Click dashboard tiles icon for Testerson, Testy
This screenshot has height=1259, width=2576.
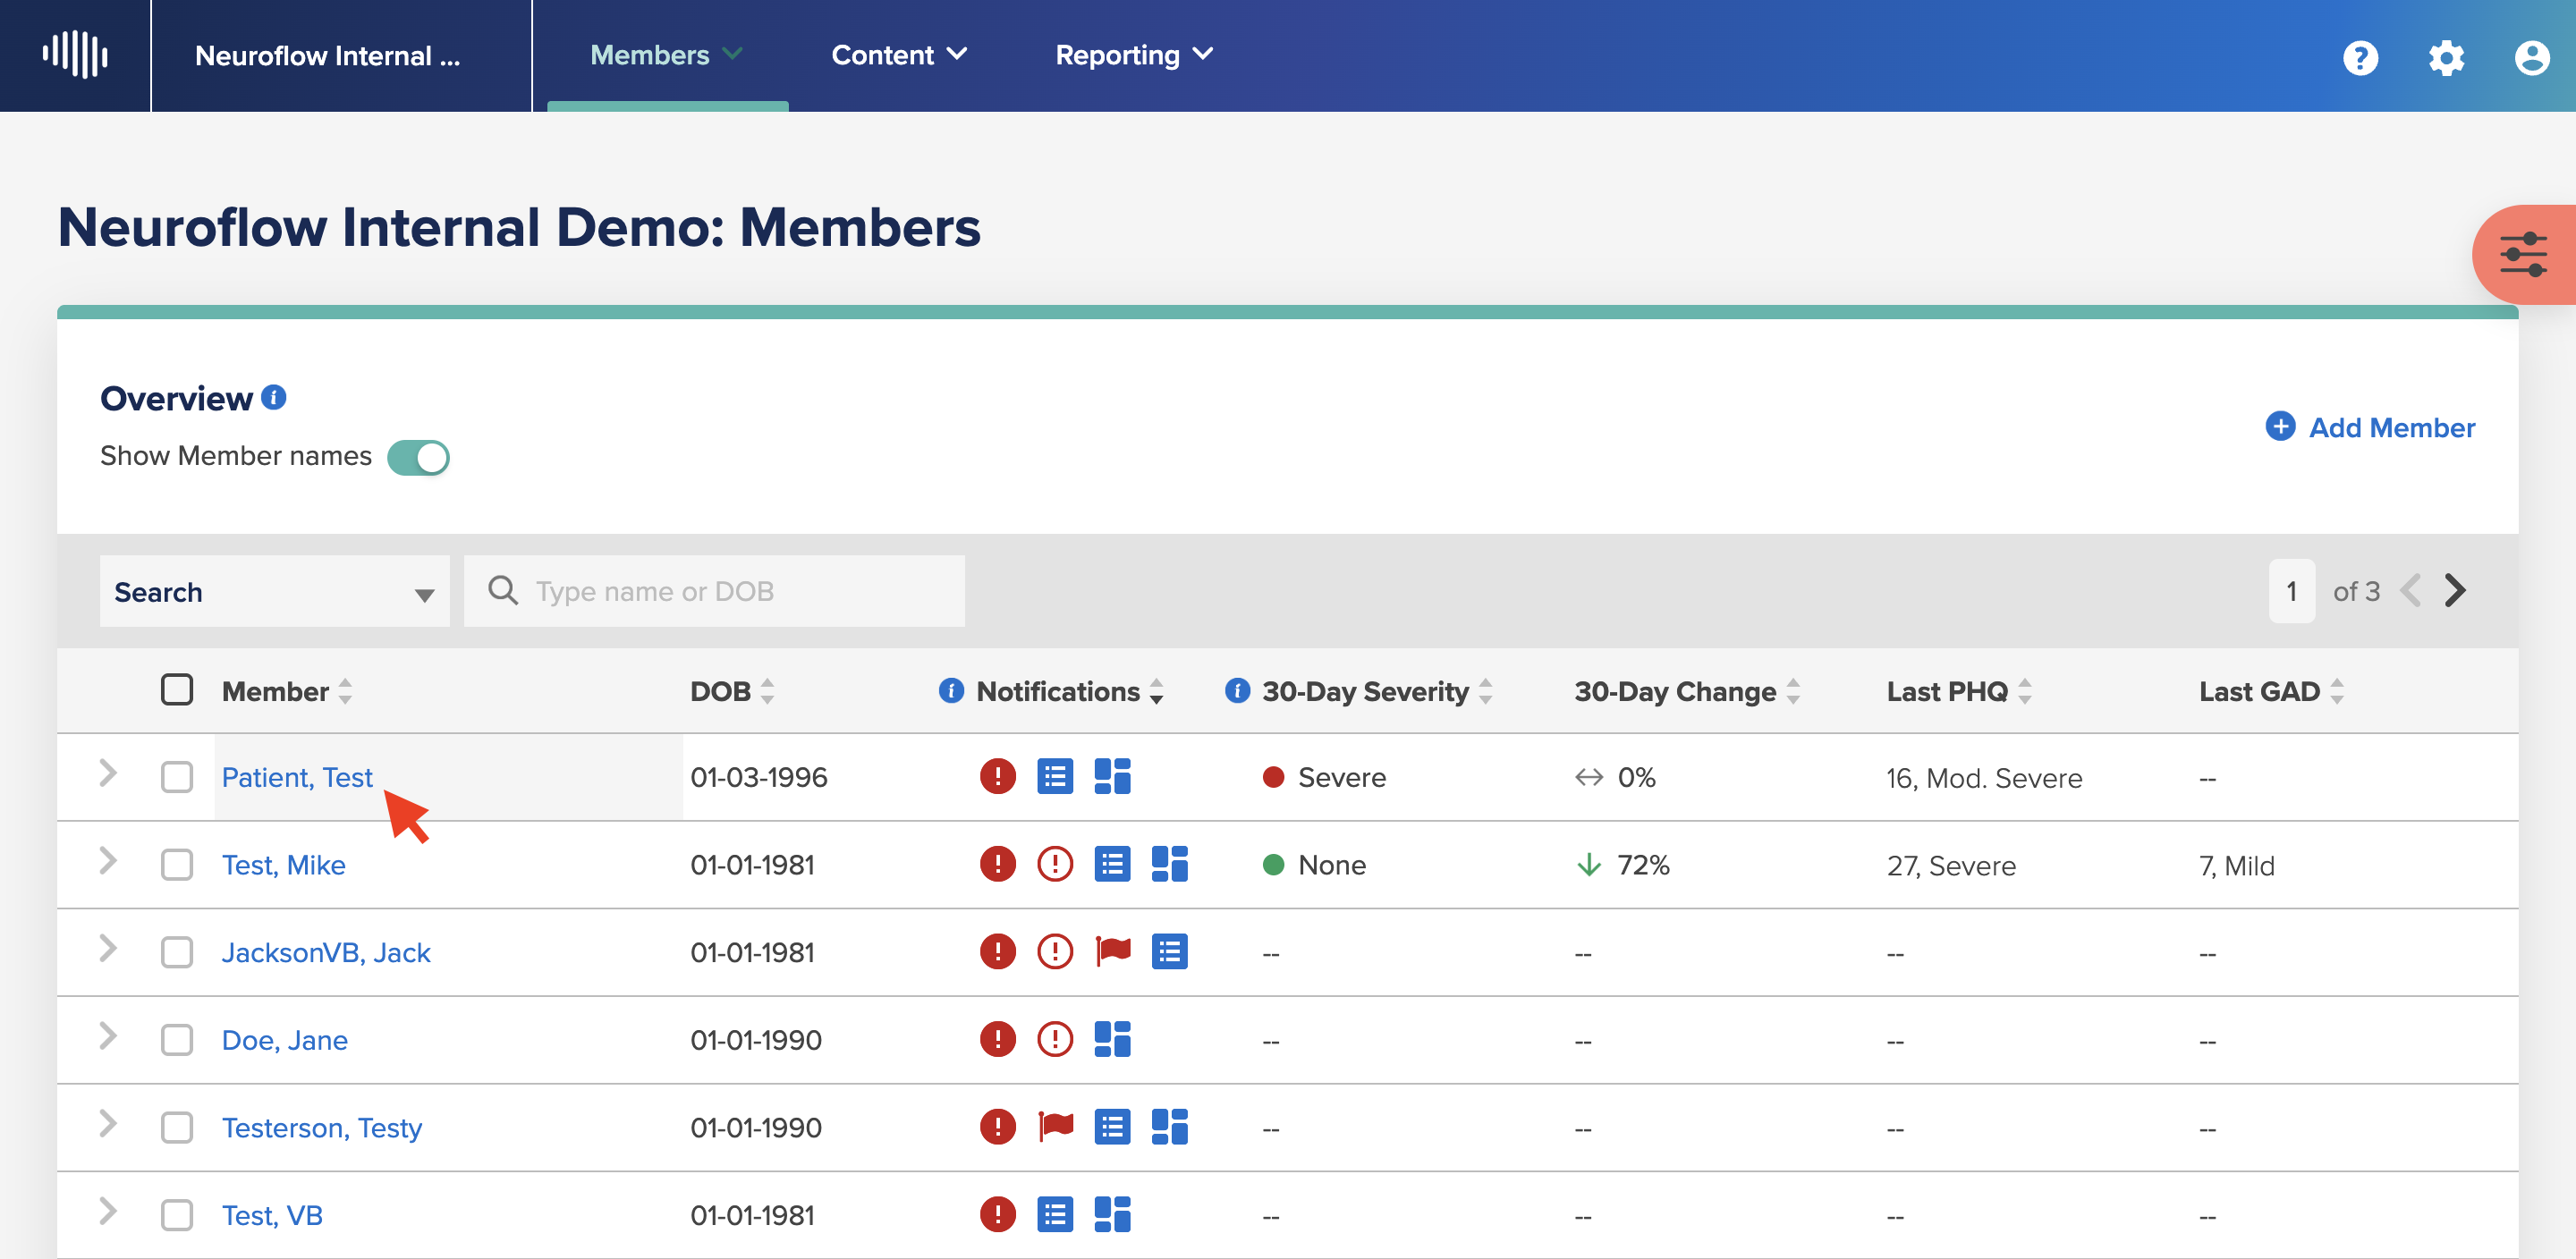click(1169, 1126)
